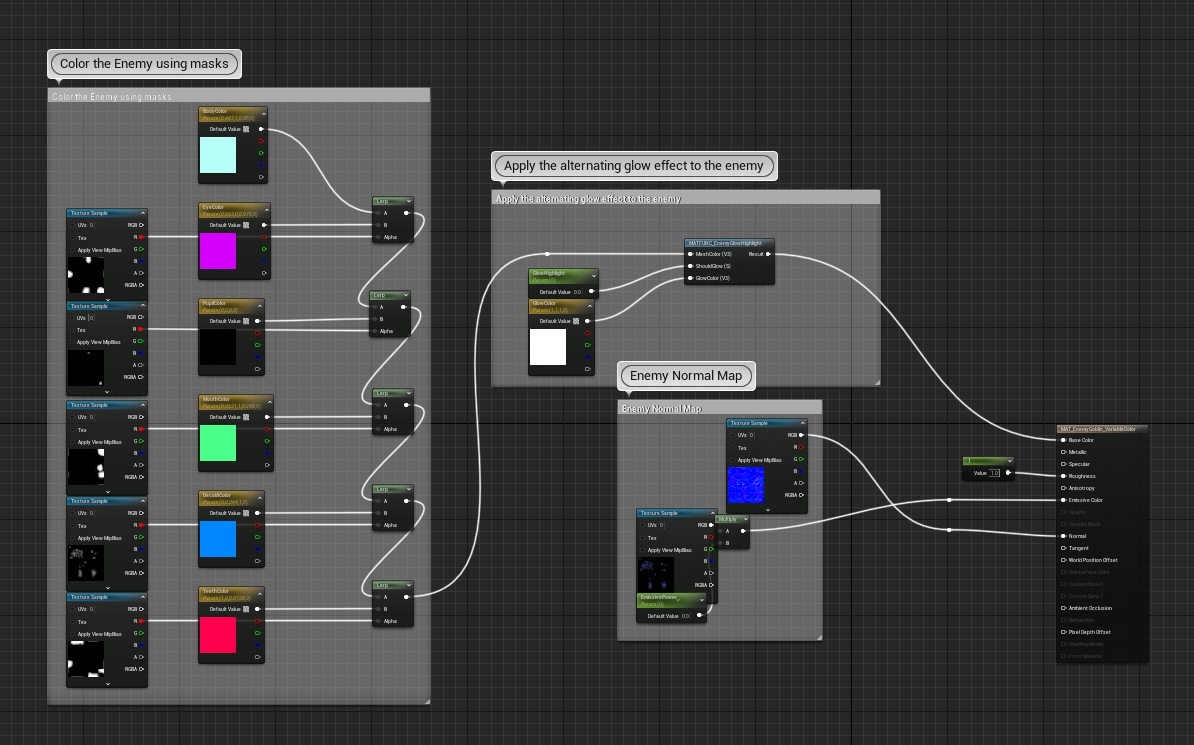The width and height of the screenshot is (1194, 745).
Task: Click the EmissivePower Default Value output pin
Action: pyautogui.click(x=699, y=616)
